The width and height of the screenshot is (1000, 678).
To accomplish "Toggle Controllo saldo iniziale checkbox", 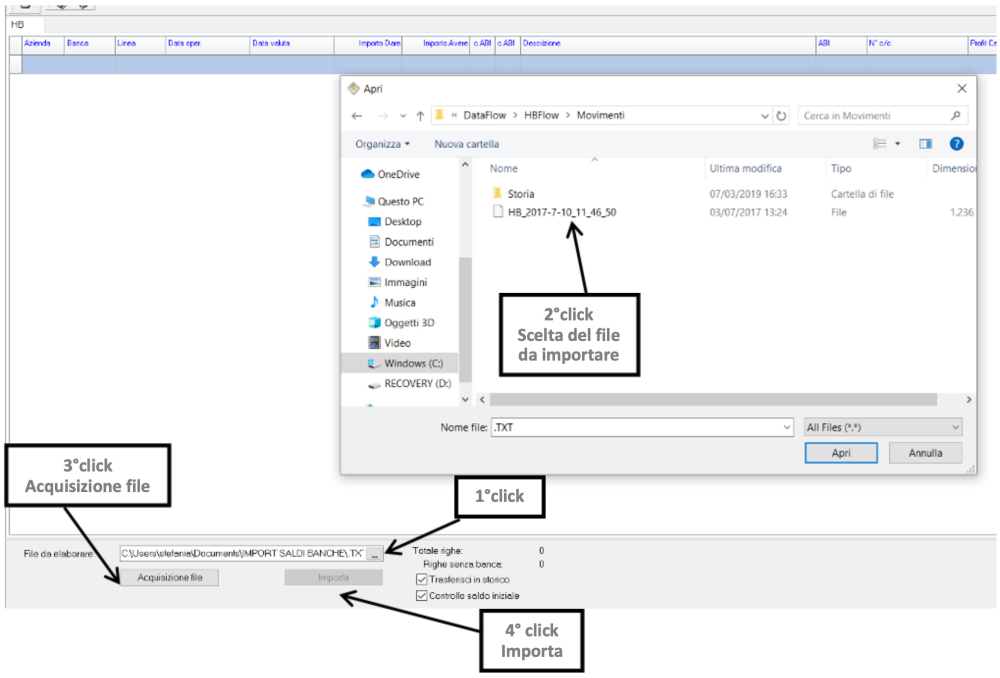I will pyautogui.click(x=421, y=596).
